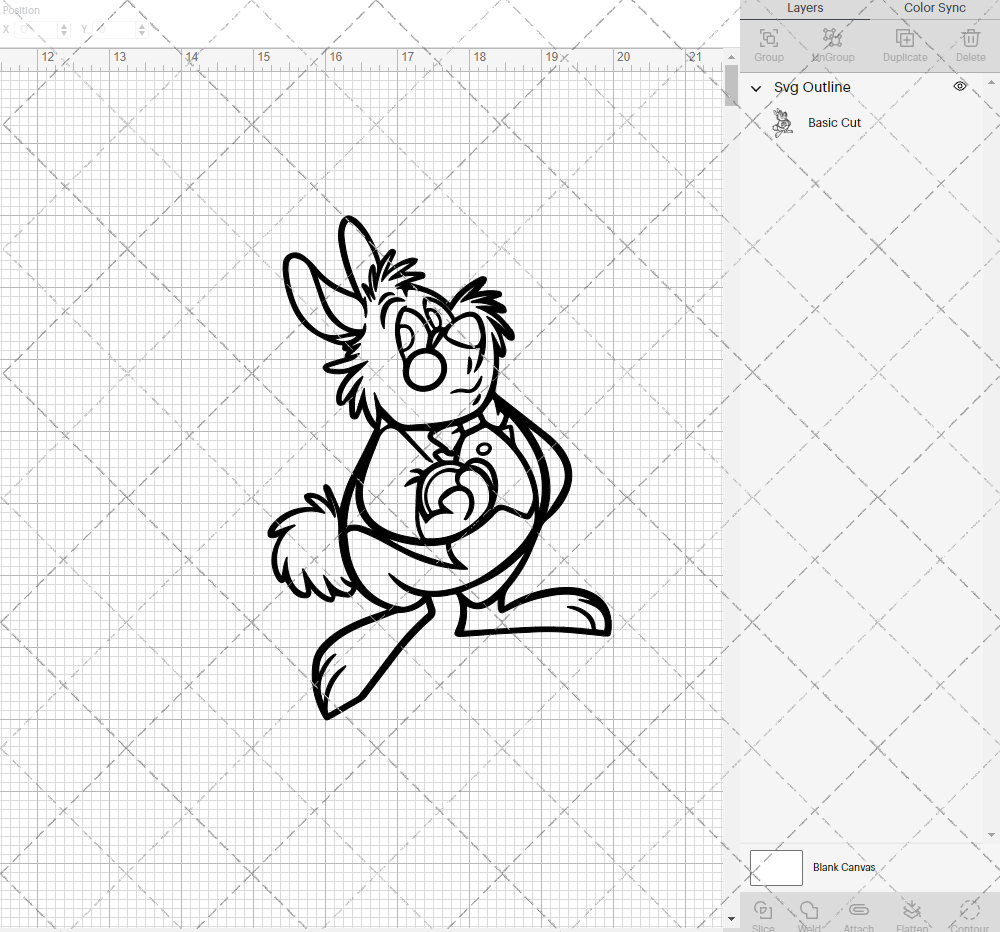
Task: Select the Weld tool
Action: [810, 913]
